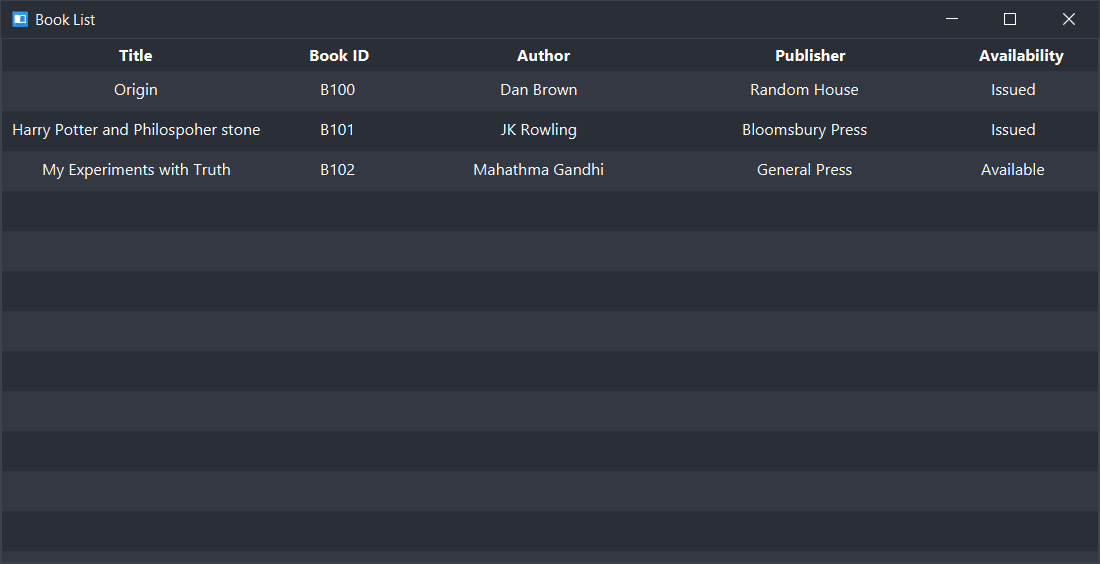Close the Book List window

point(1068,19)
